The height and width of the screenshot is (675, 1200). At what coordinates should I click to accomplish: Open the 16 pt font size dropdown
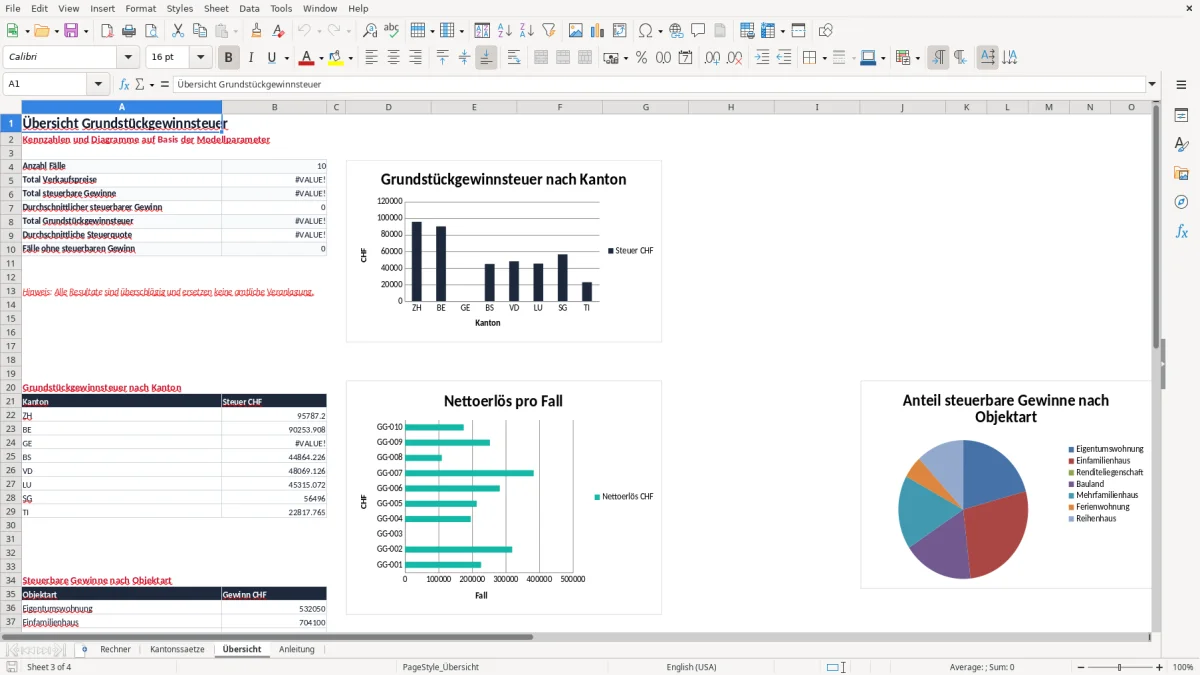coord(200,58)
